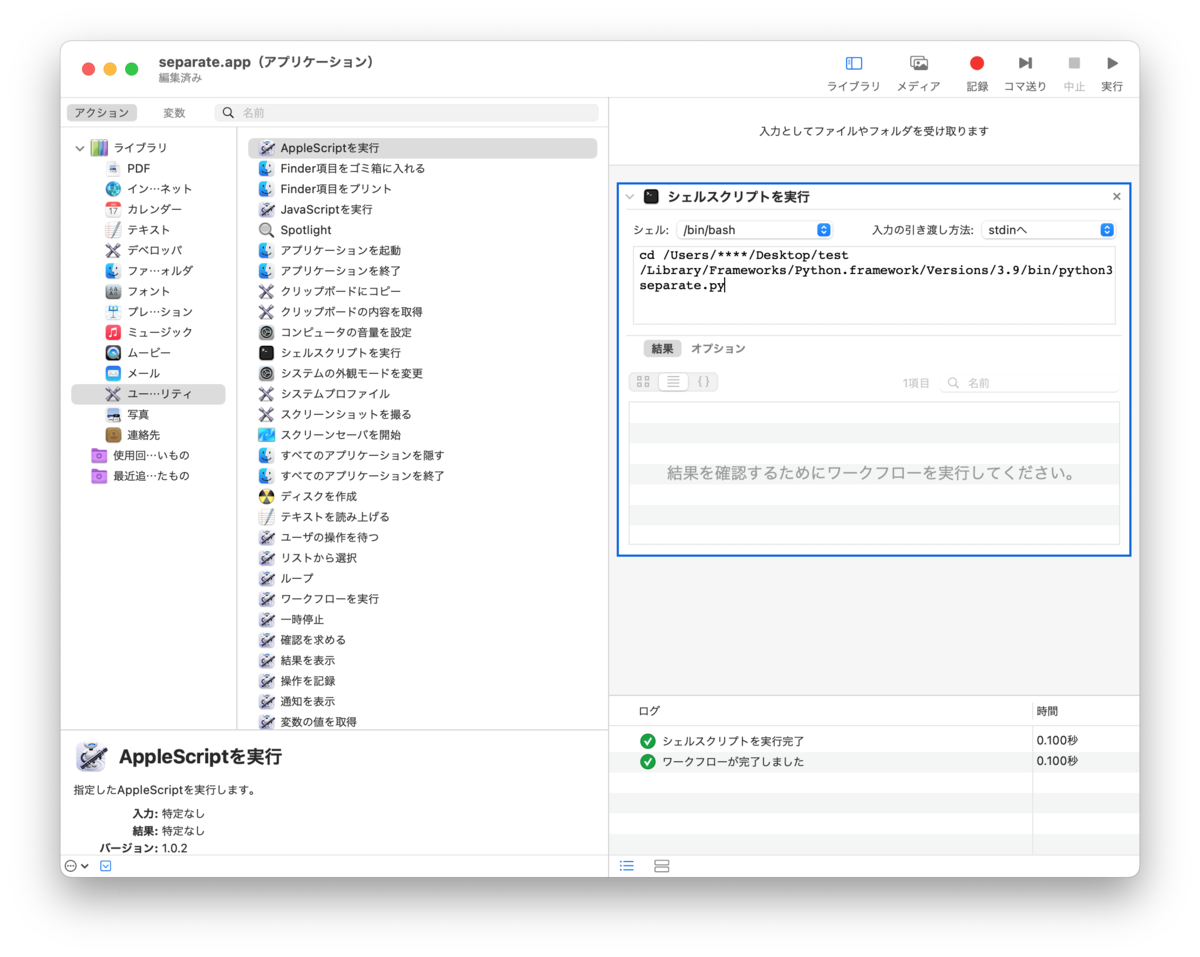Select the ユー…リティ library category

pos(148,394)
